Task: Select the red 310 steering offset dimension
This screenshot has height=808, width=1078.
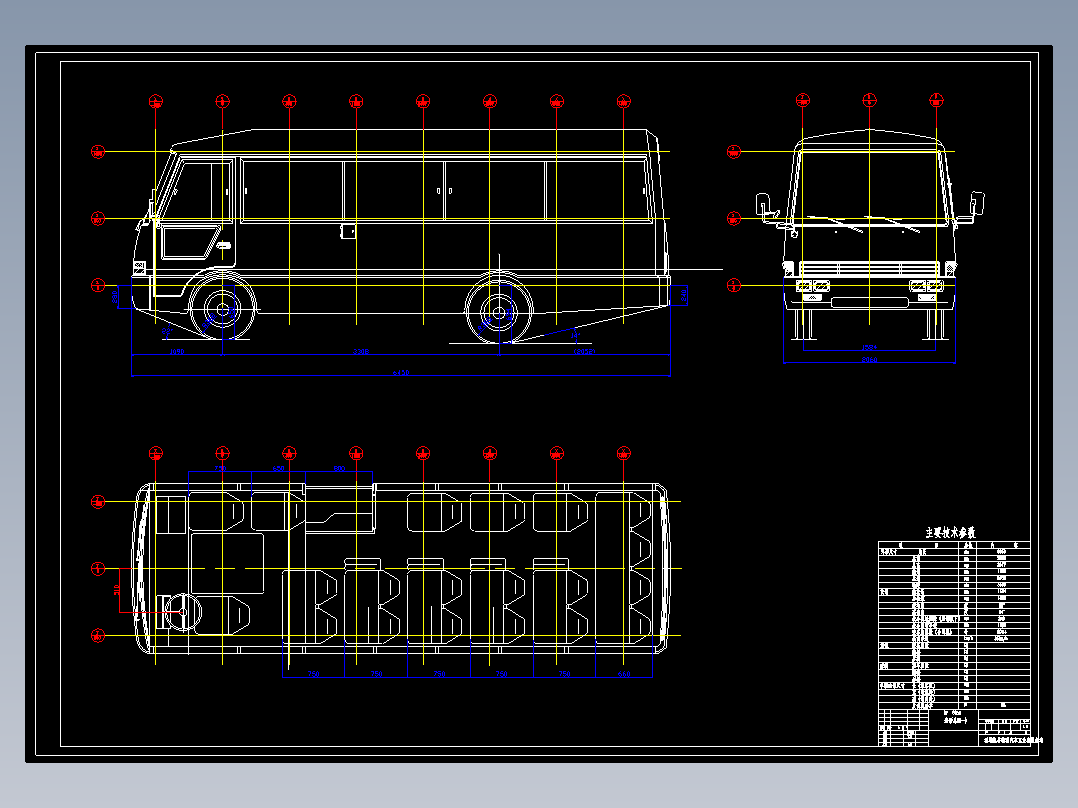Action: point(116,590)
